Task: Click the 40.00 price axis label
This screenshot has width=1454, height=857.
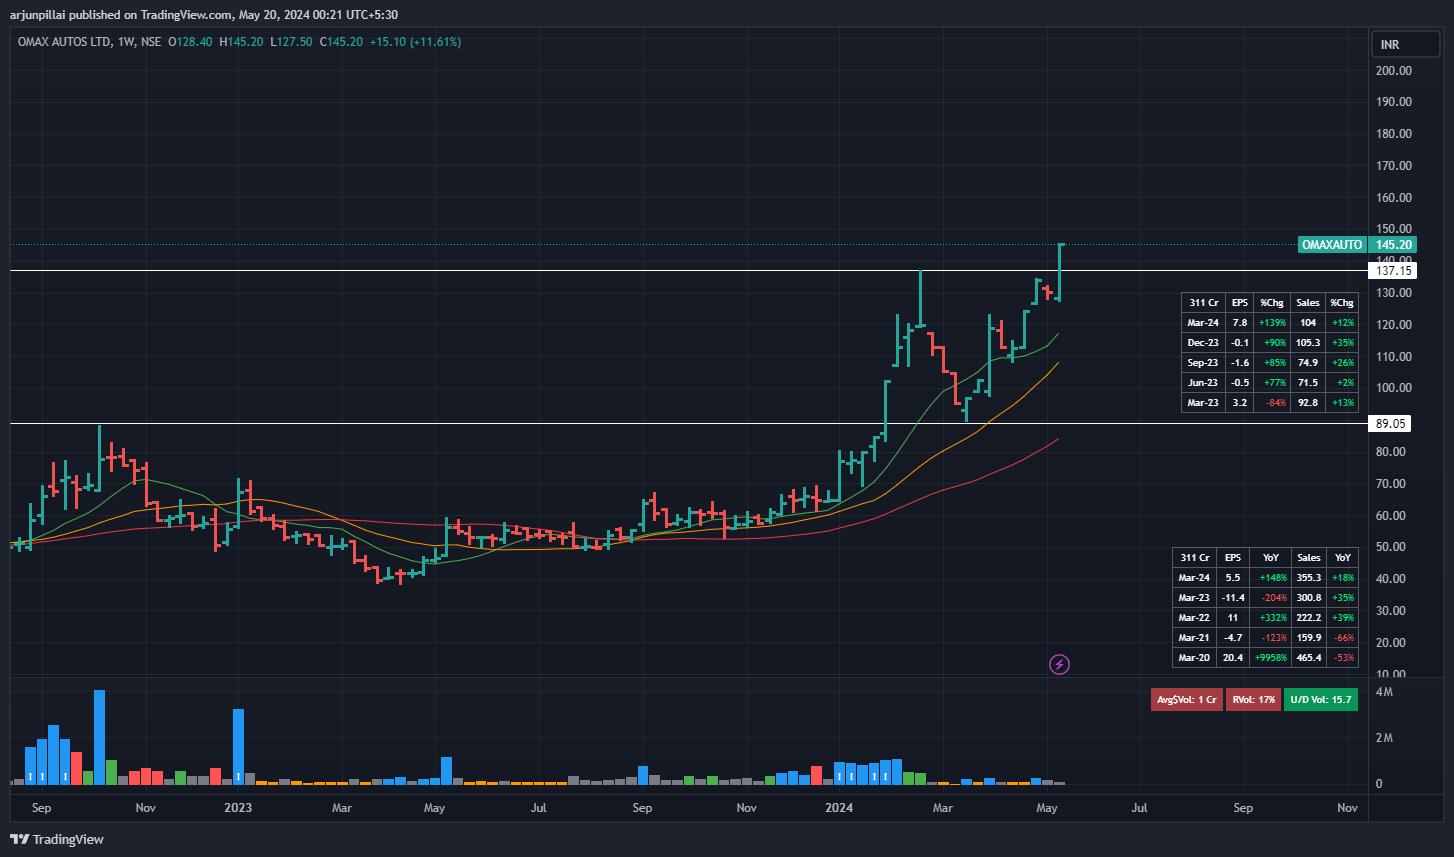Action: [1393, 579]
